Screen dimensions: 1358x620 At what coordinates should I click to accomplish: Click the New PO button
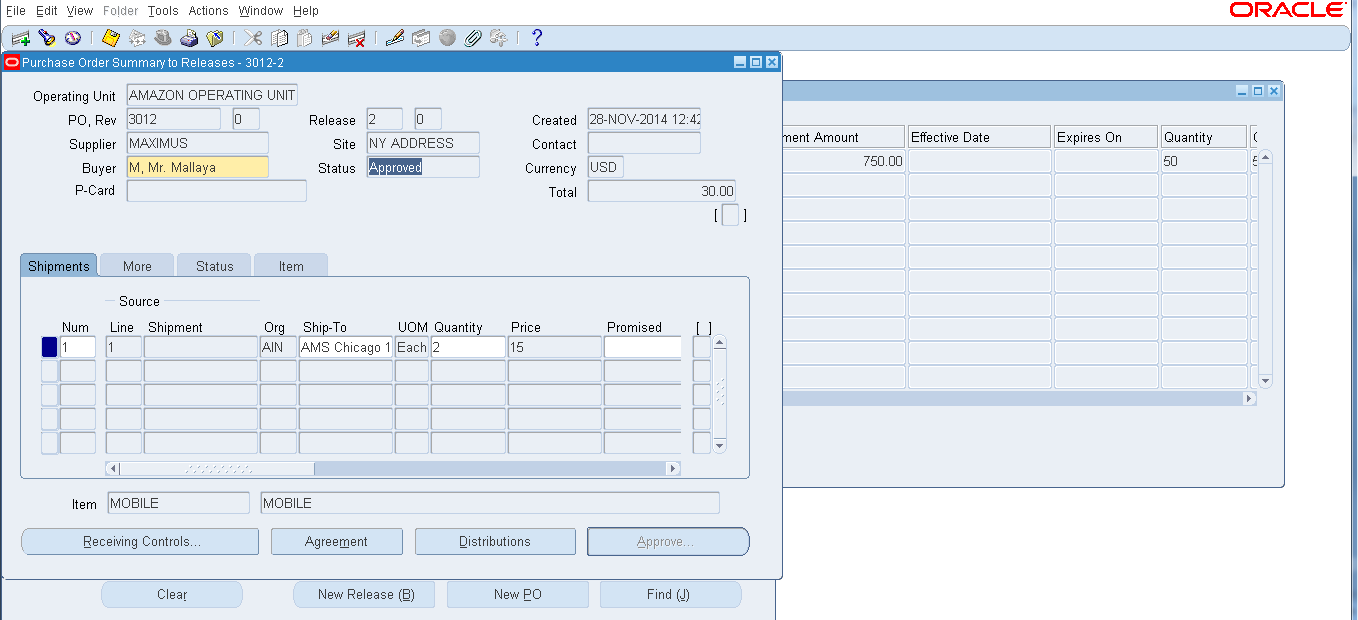(518, 595)
